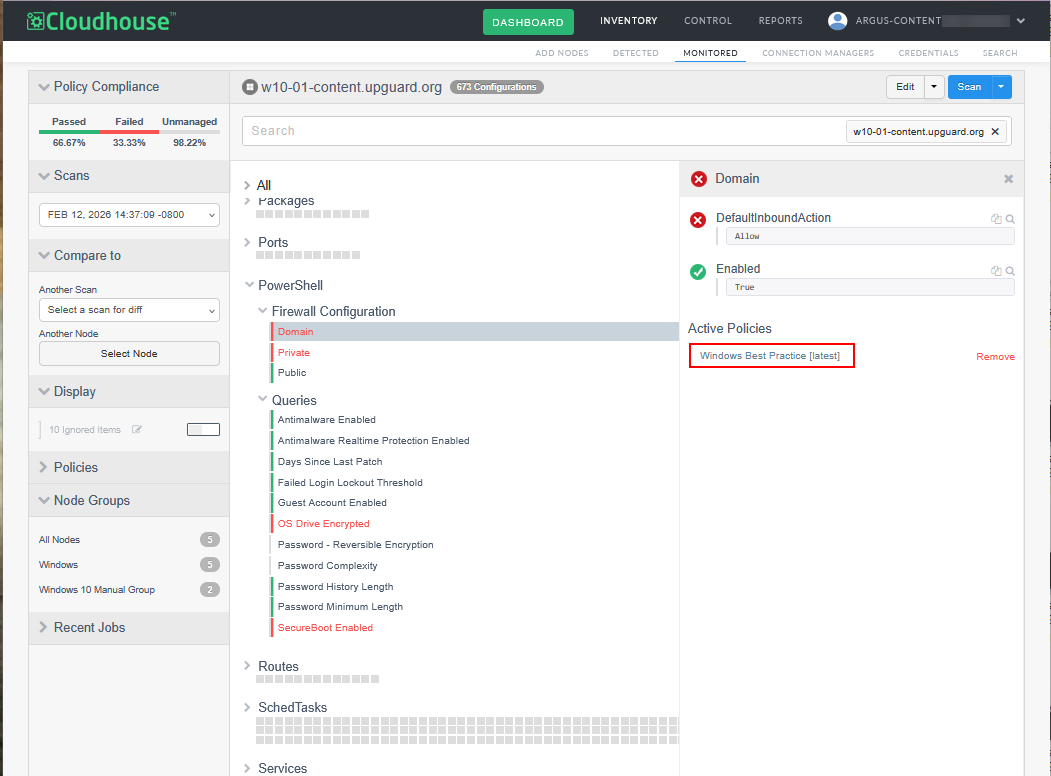
Task: Open the All Nodes group
Action: [x=59, y=540]
